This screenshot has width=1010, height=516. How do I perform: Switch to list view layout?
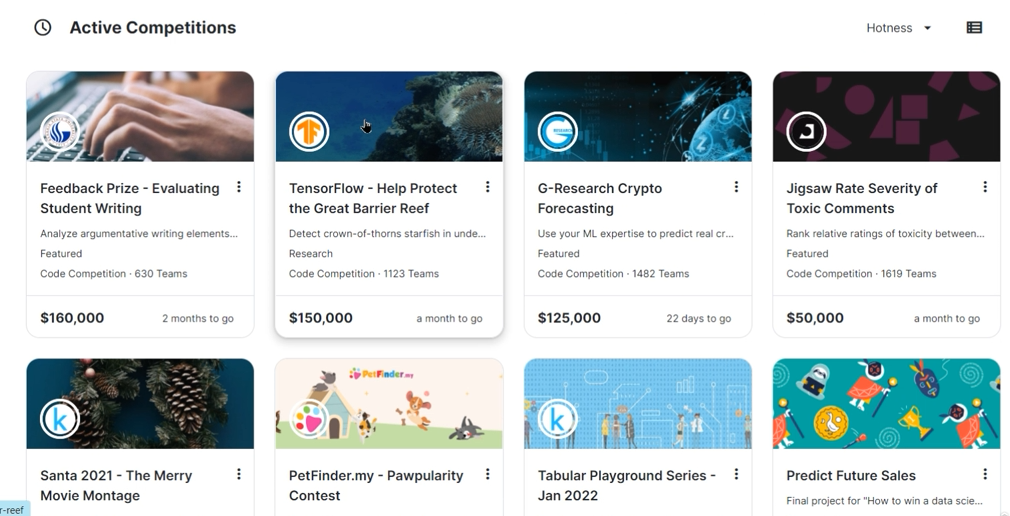tap(974, 28)
